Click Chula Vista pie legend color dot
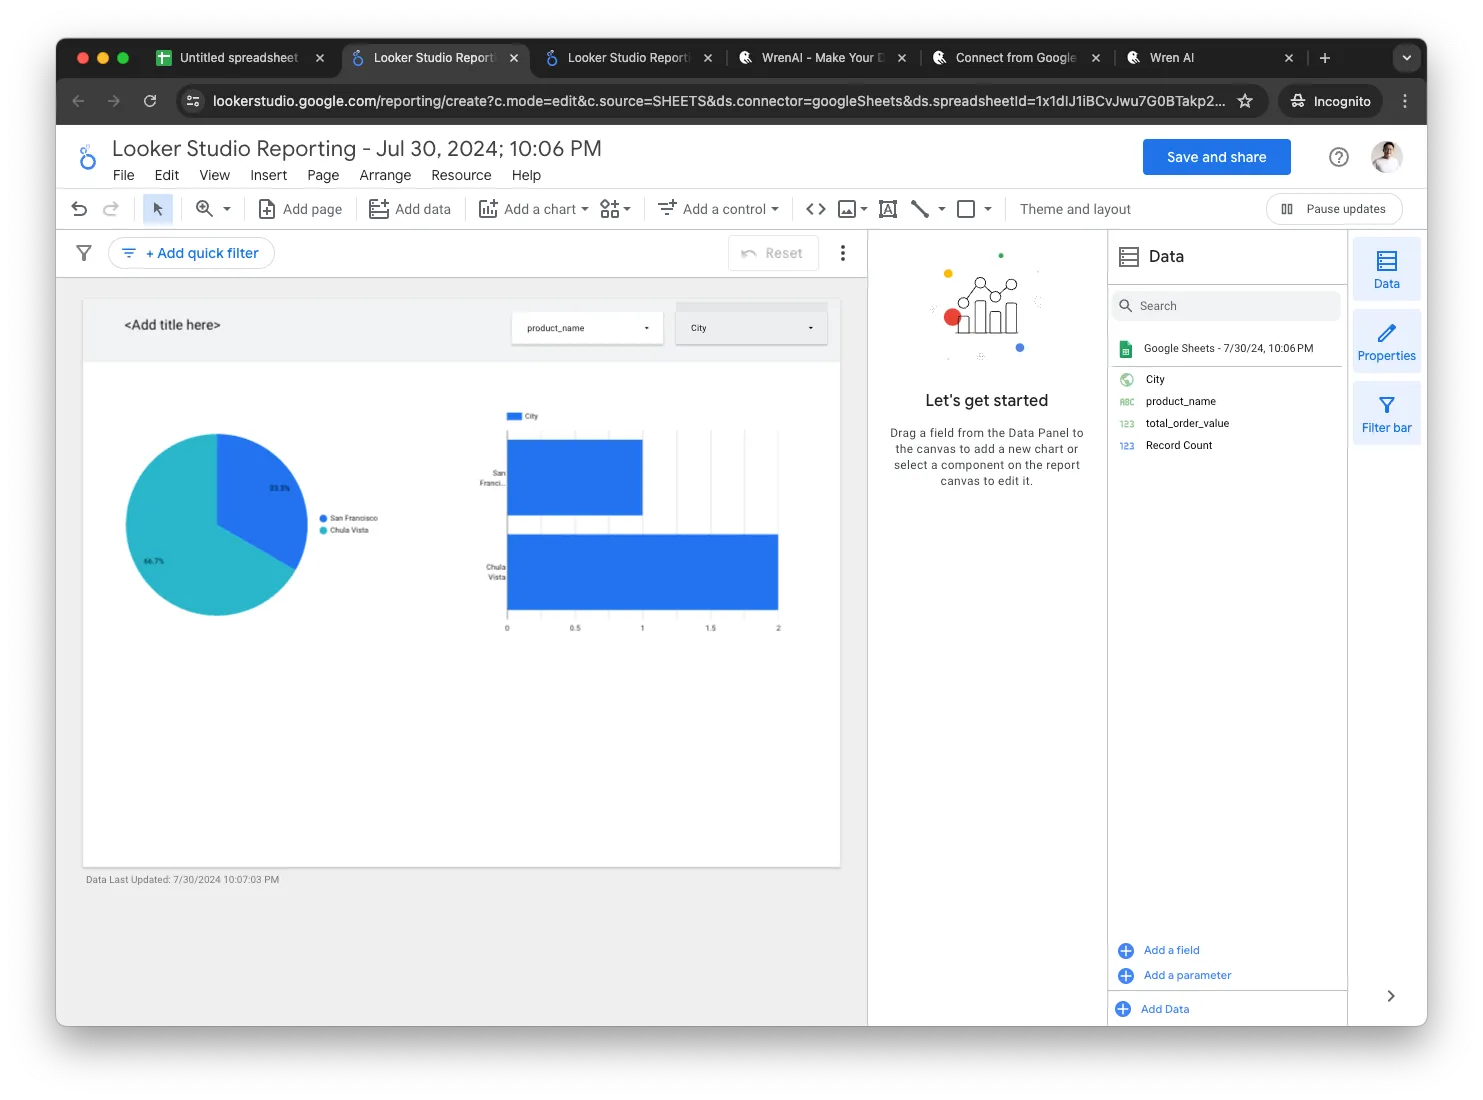 [323, 530]
